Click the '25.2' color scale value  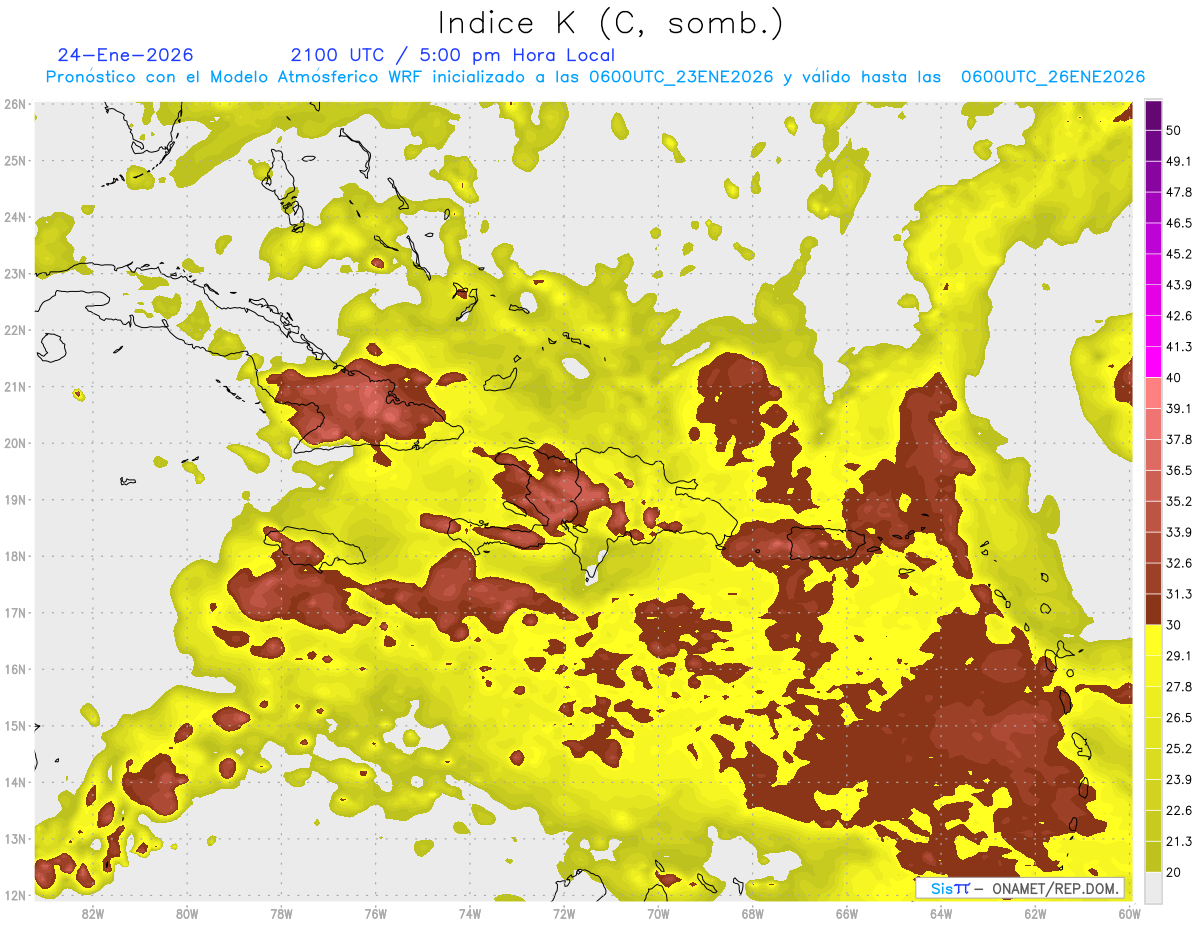(x=1179, y=748)
